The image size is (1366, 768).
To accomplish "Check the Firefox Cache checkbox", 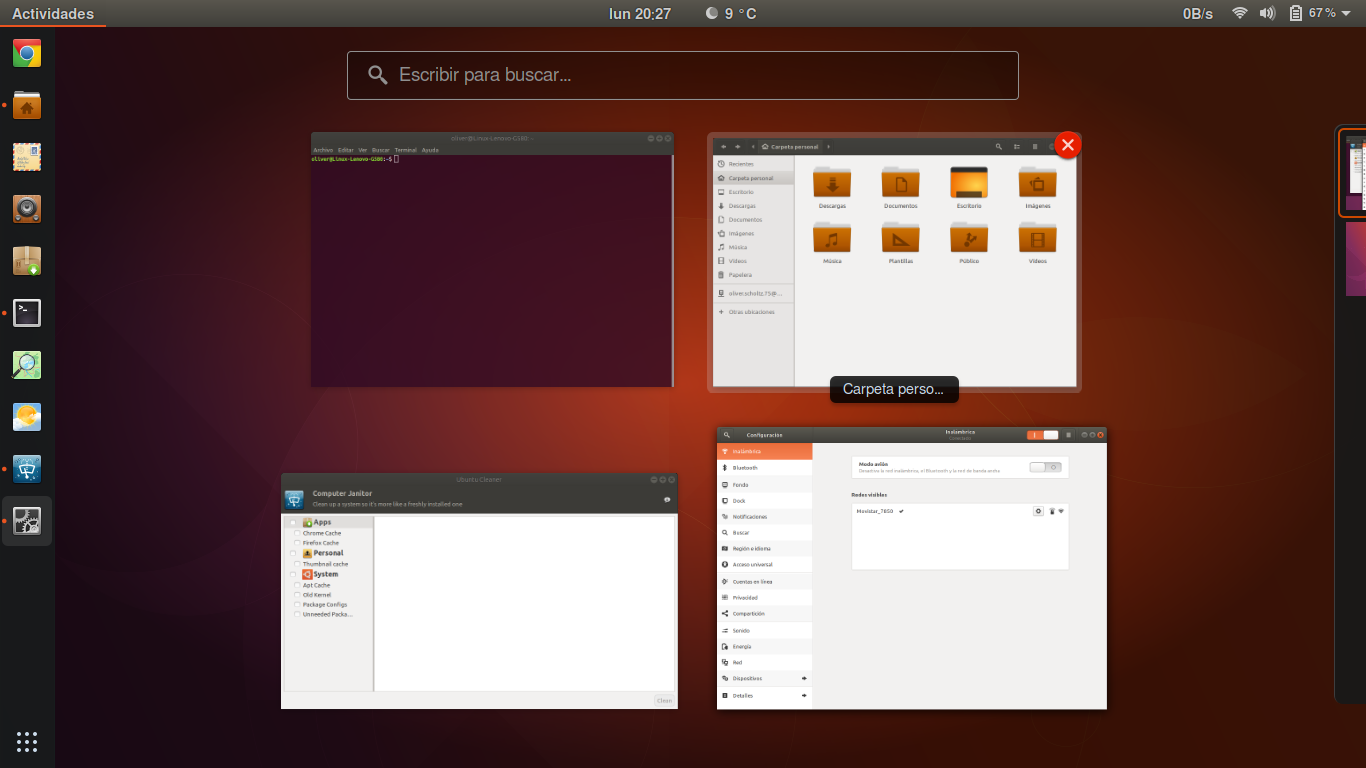I will (297, 543).
